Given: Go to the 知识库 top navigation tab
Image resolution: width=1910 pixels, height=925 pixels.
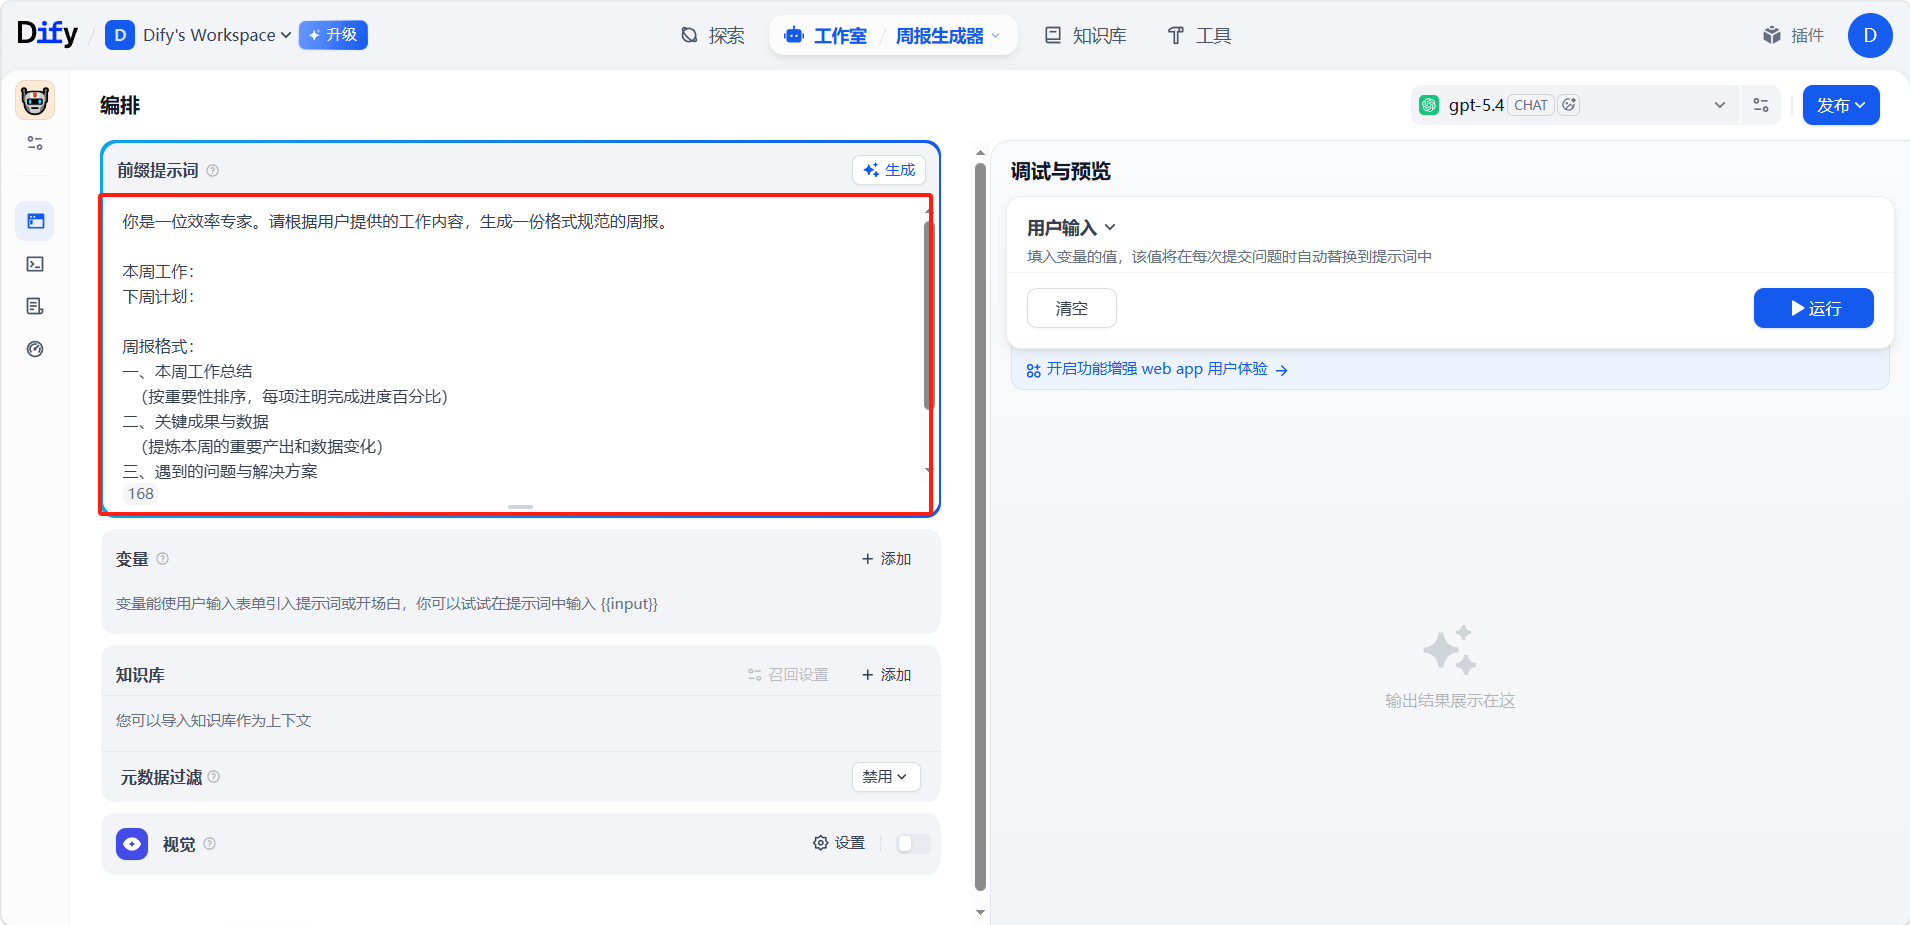Looking at the screenshot, I should click(1085, 36).
